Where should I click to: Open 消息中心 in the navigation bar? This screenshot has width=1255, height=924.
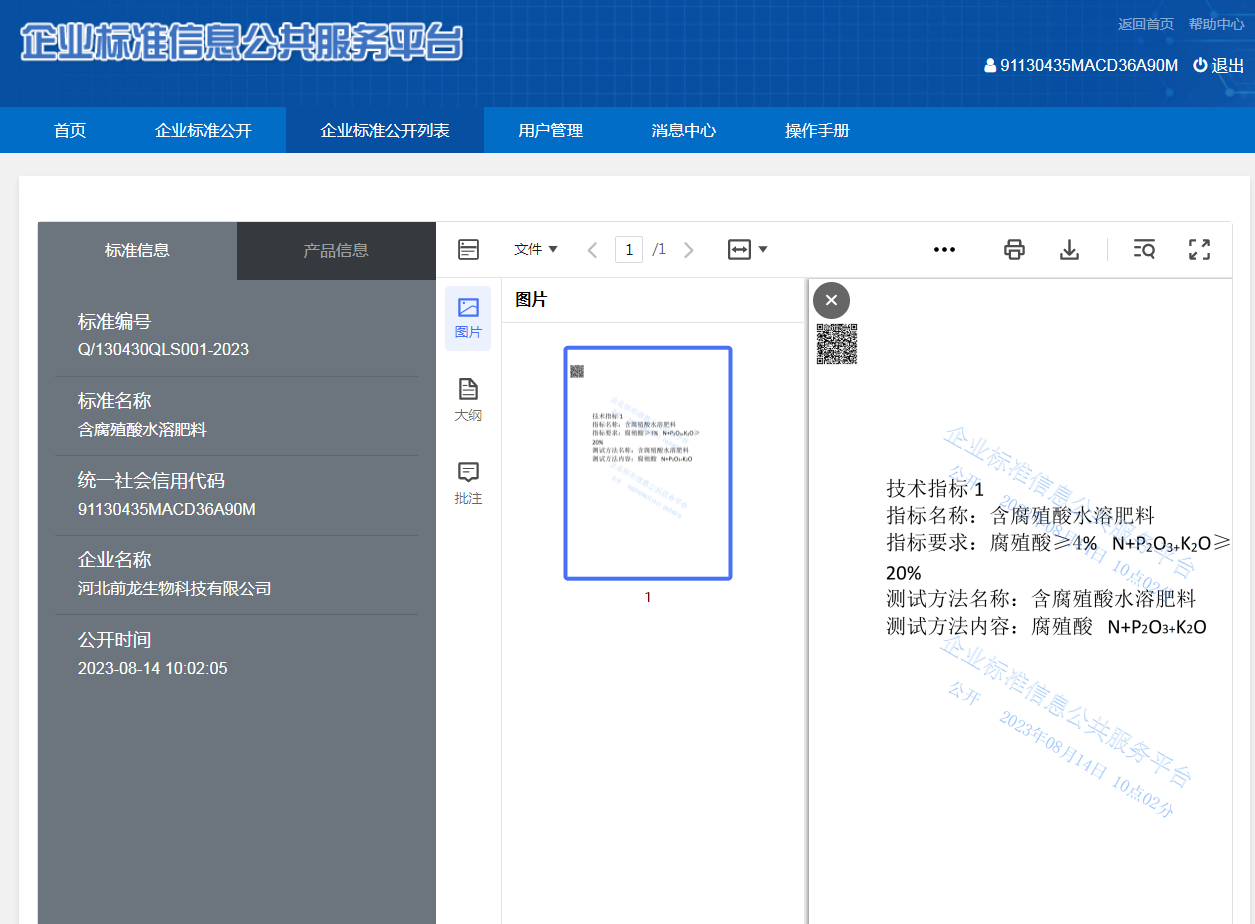coord(684,131)
